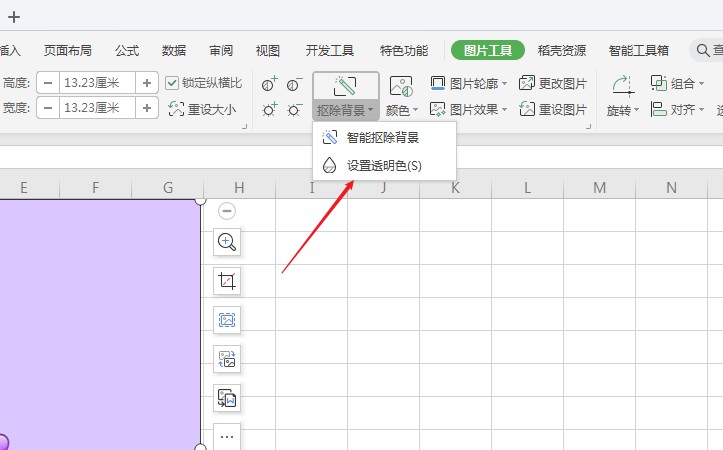Click the floating dashed-frame picture icon
The image size is (723, 450).
tap(227, 320)
